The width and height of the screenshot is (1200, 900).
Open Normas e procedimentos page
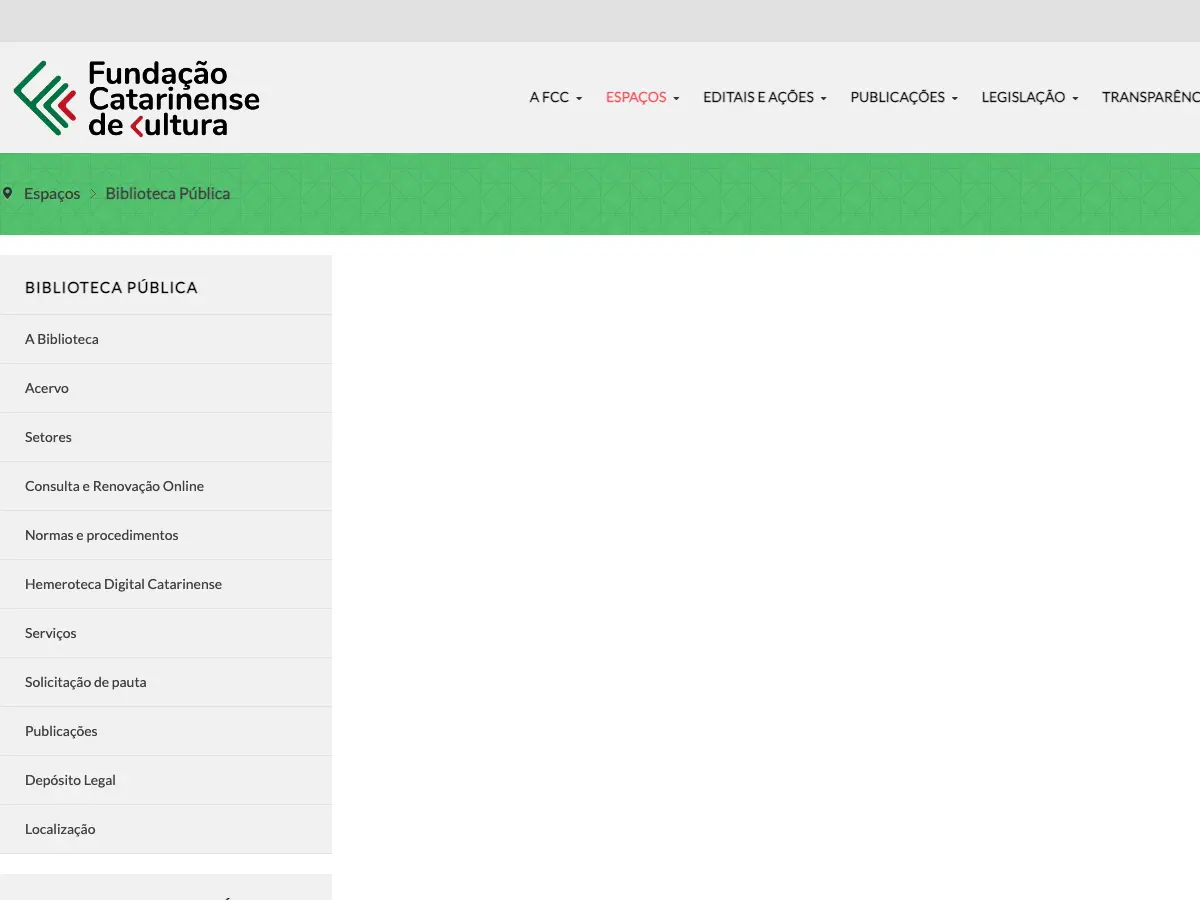tap(166, 535)
